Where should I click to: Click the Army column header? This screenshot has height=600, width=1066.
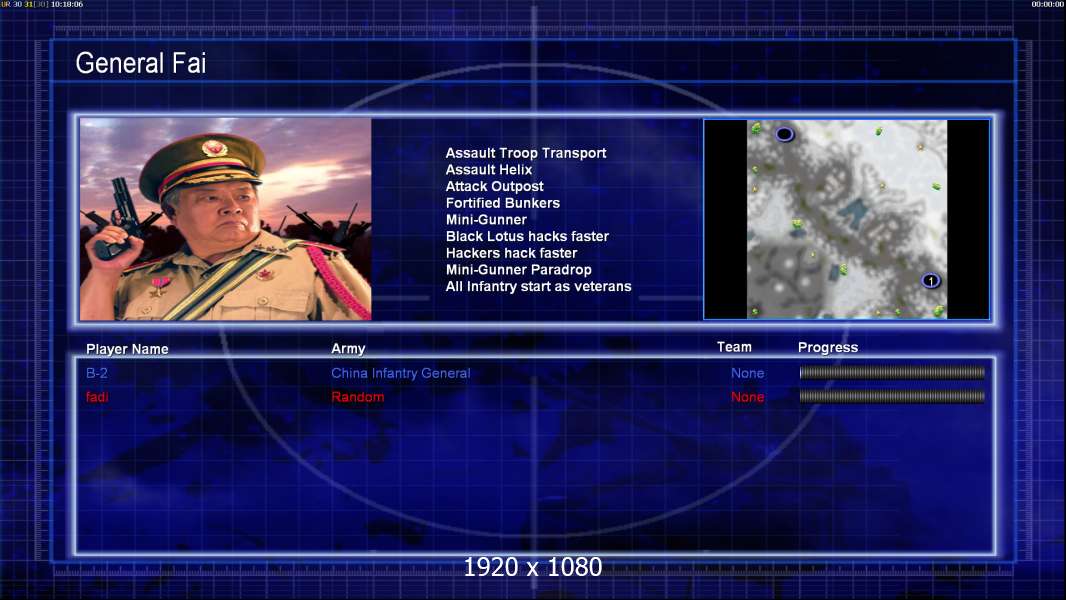348,349
